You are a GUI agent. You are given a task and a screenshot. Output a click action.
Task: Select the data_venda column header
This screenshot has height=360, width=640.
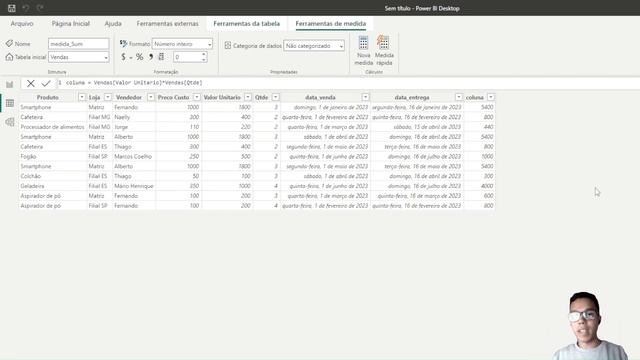[x=320, y=98]
